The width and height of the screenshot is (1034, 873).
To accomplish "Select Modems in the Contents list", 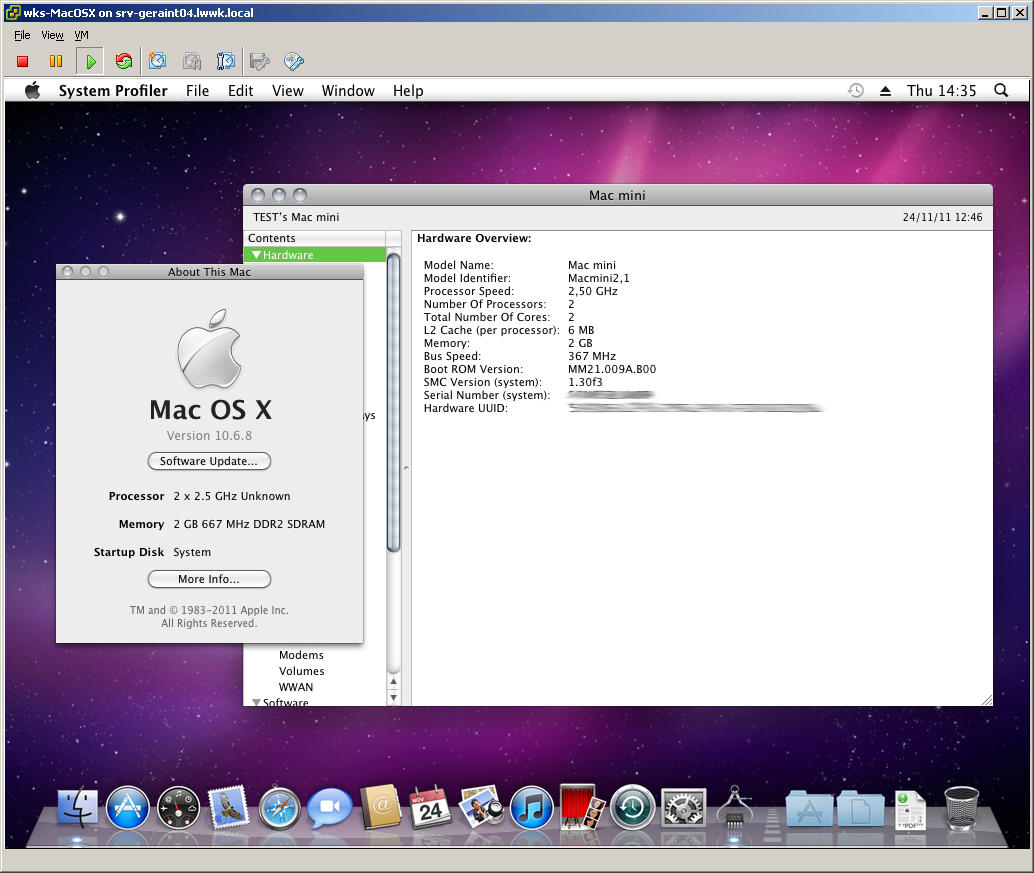I will pos(301,655).
